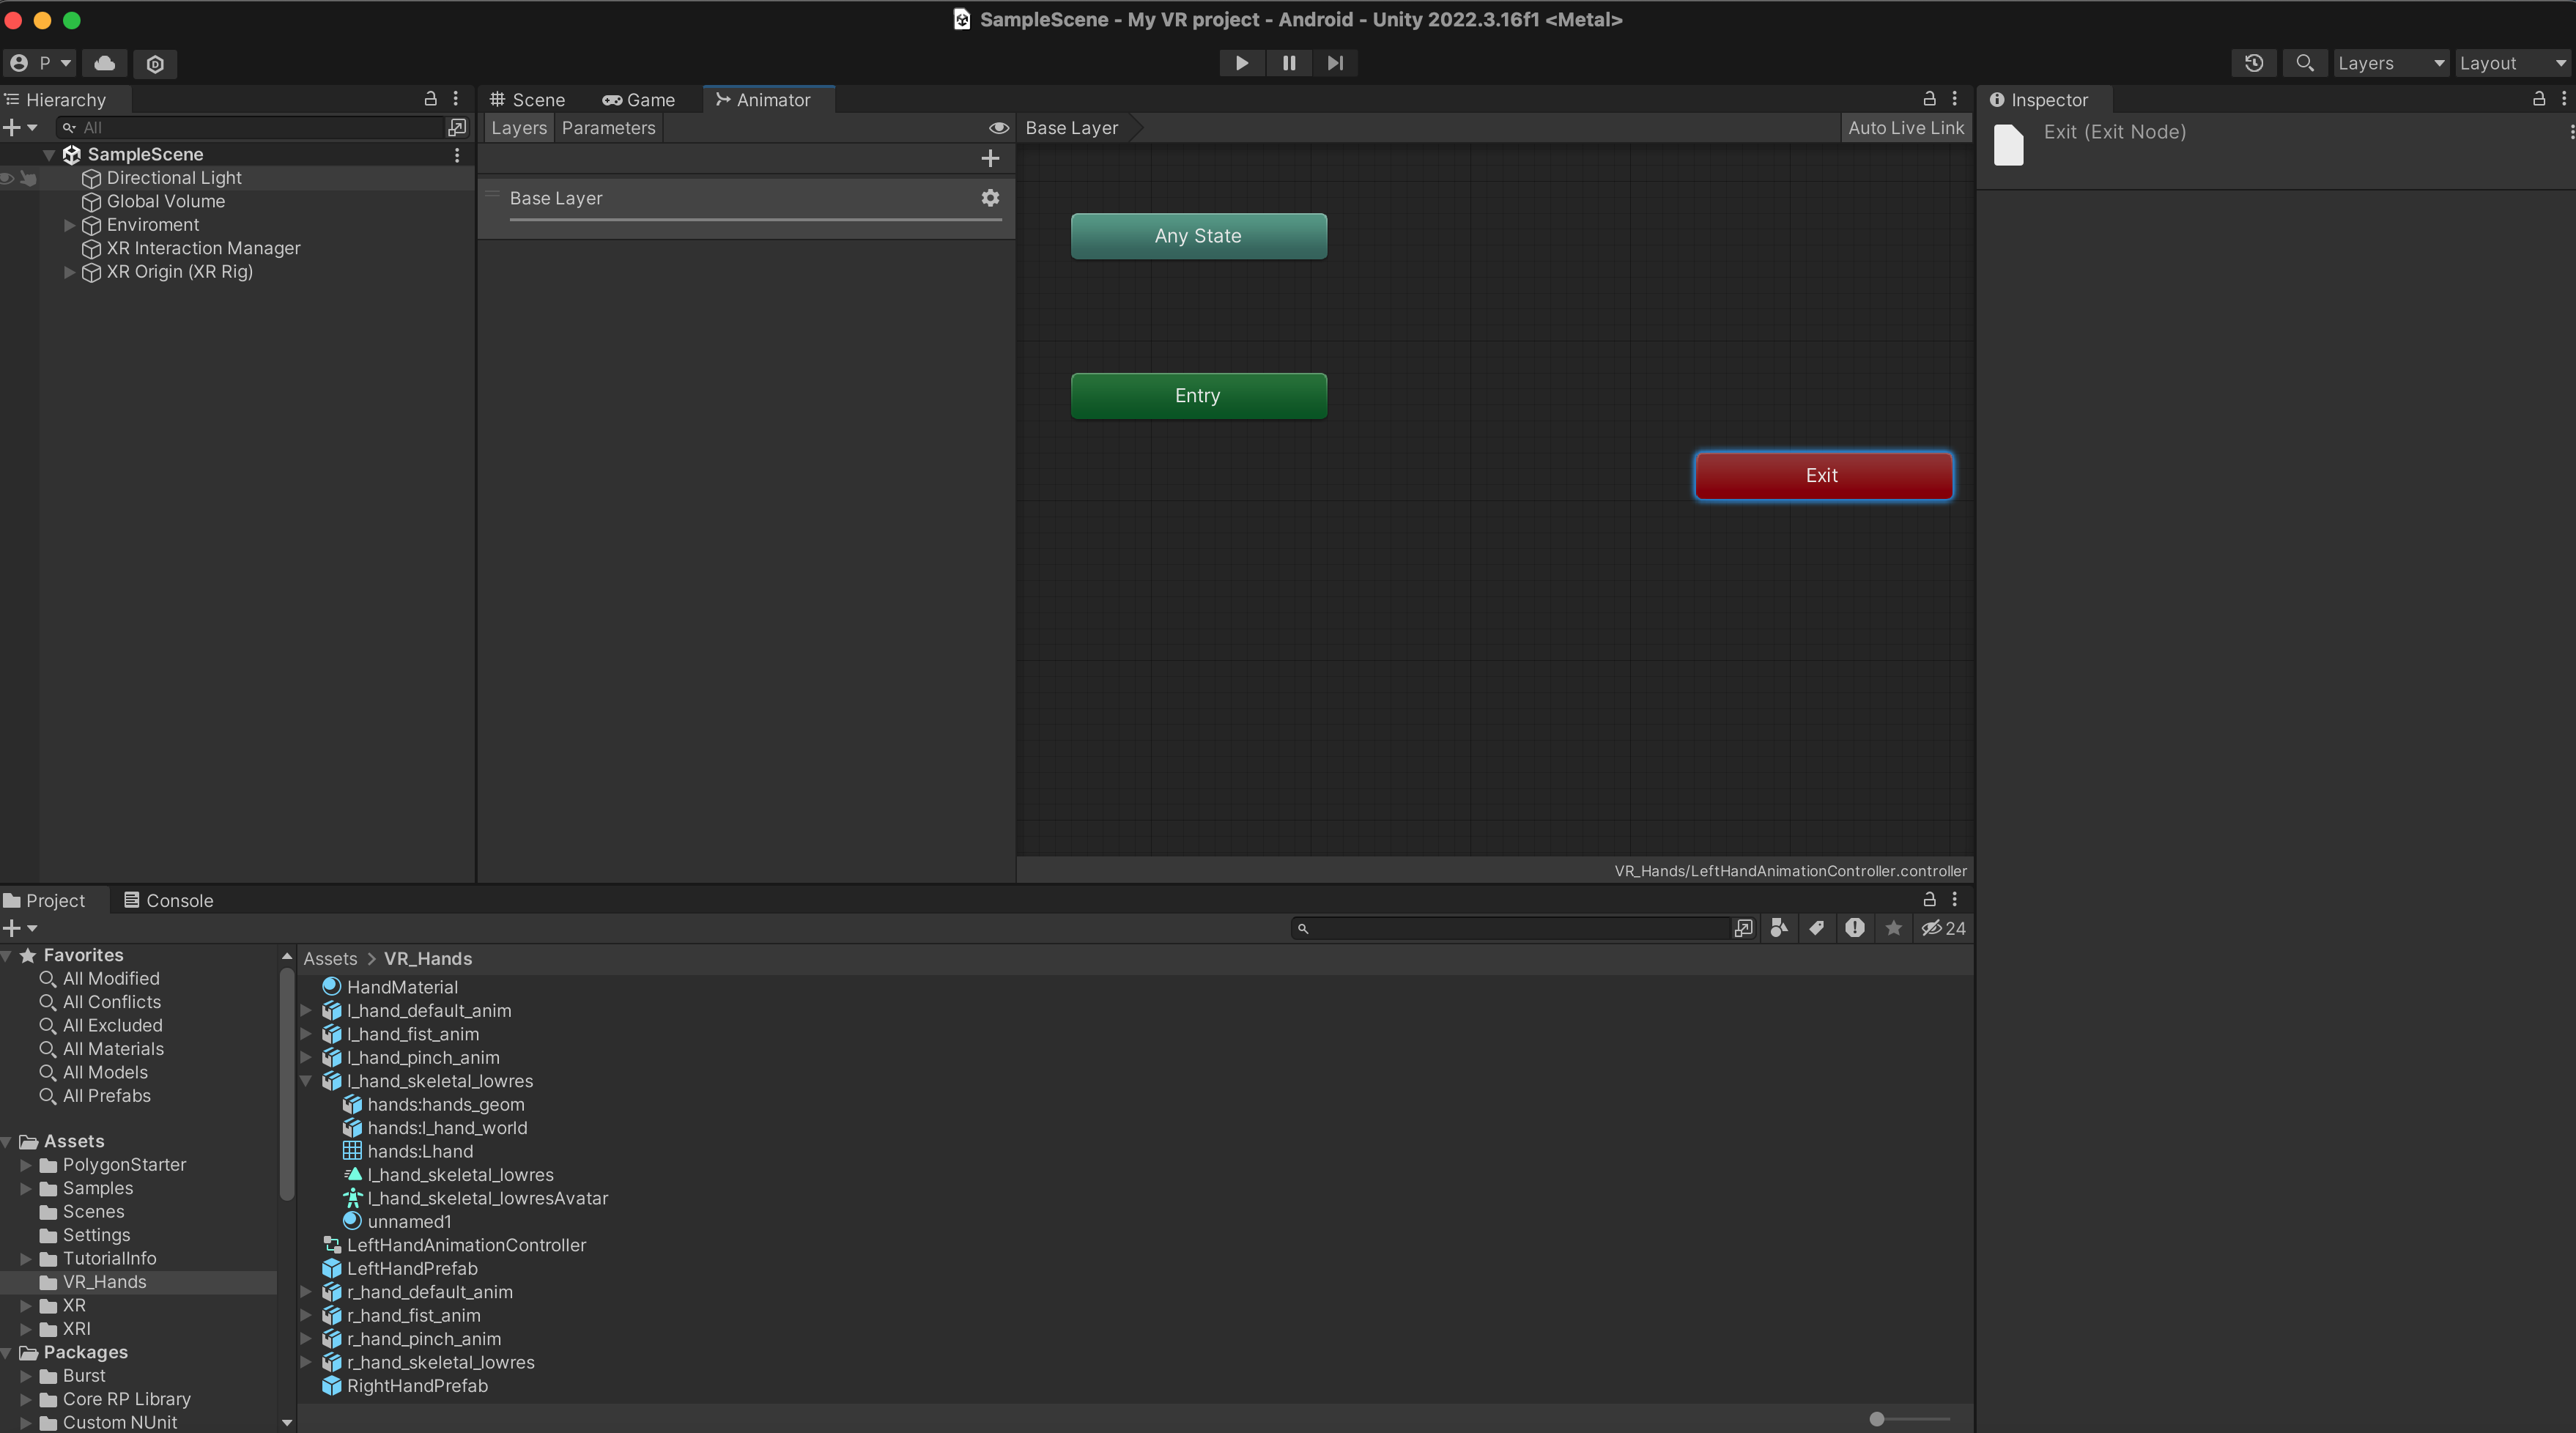Click the Step forward button
Image resolution: width=2576 pixels, height=1433 pixels.
coord(1335,63)
